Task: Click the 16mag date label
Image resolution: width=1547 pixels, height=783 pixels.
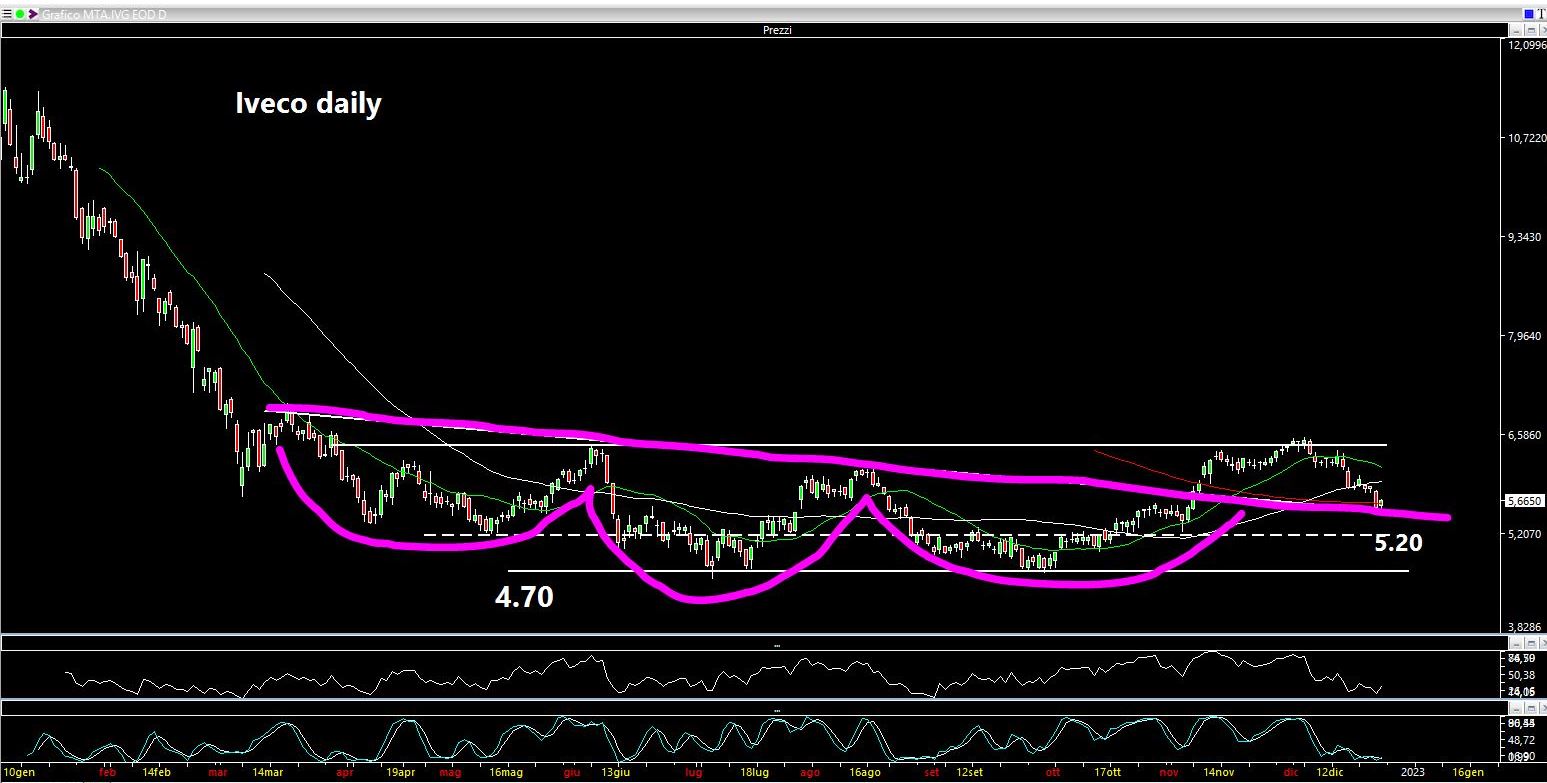Action: coord(507,773)
